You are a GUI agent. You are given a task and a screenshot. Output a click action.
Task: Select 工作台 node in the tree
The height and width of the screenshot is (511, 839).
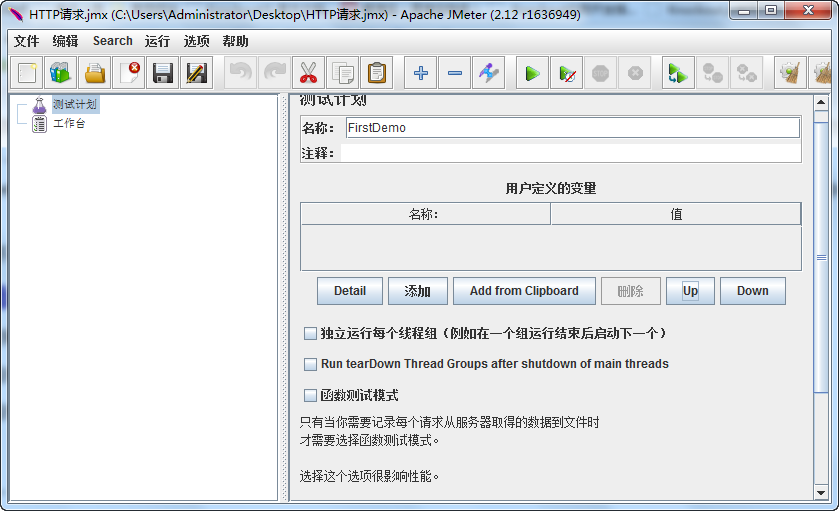tap(69, 124)
